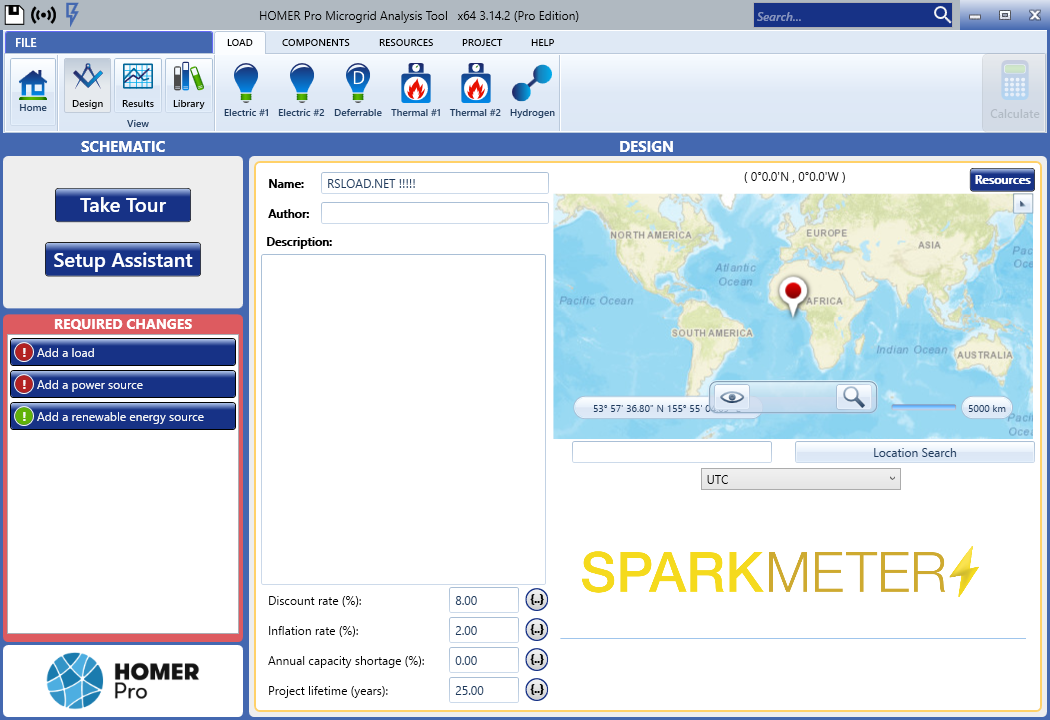
Task: Click the arrow icon in the map's top-right corner
Action: coord(1023,204)
